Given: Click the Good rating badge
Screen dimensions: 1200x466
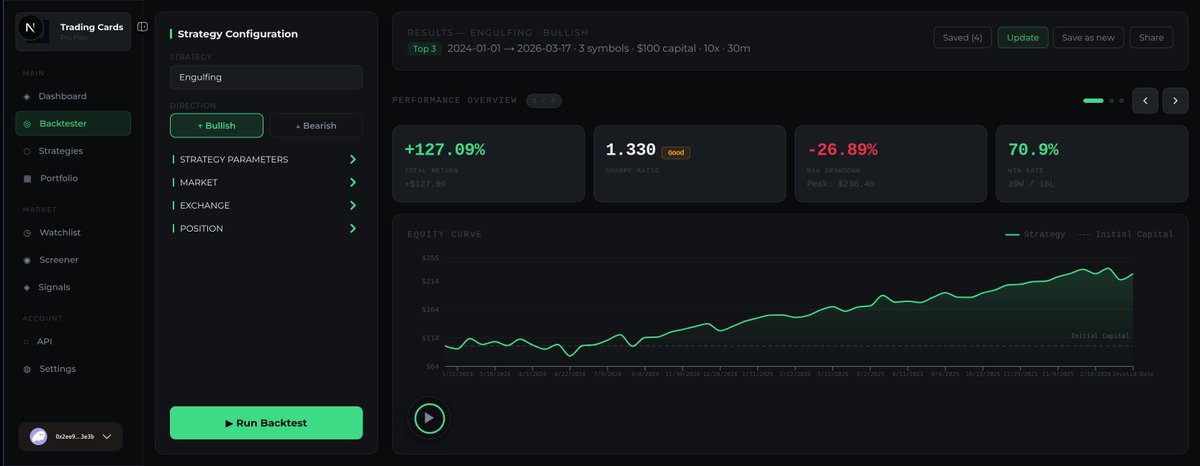Looking at the screenshot, I should [676, 153].
